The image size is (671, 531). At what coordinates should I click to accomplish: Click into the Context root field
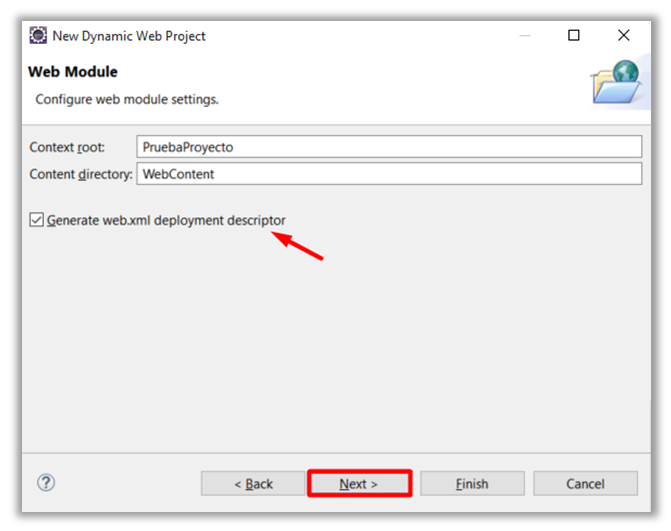coord(388,147)
